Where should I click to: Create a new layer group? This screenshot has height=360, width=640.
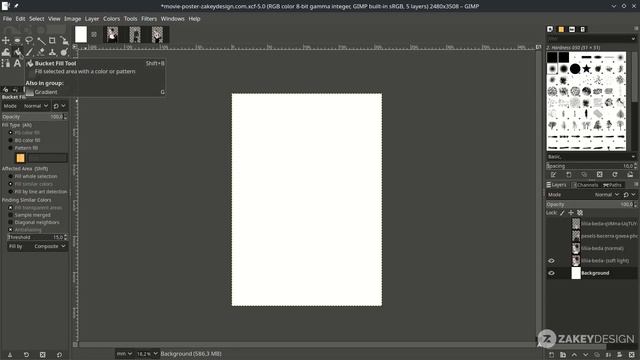point(563,355)
